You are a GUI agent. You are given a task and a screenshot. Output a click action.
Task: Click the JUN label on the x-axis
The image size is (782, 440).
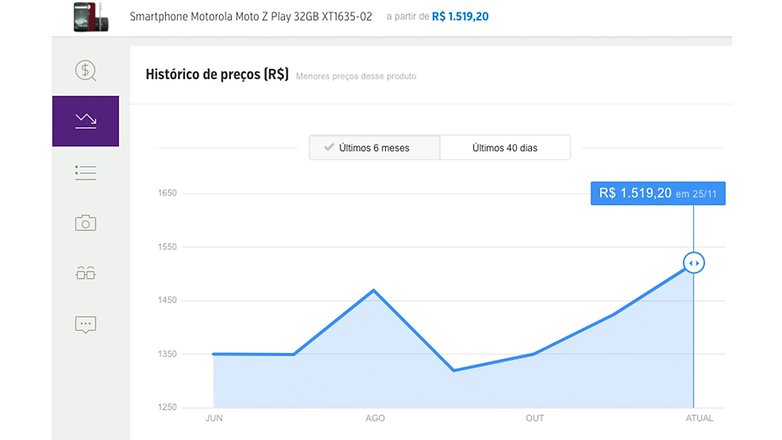213,418
